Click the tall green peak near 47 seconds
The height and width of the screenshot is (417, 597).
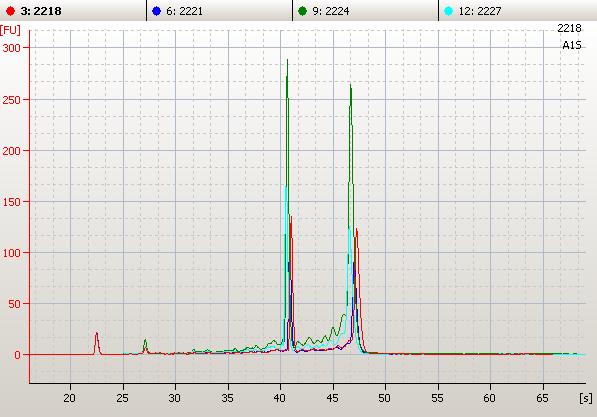(x=351, y=86)
